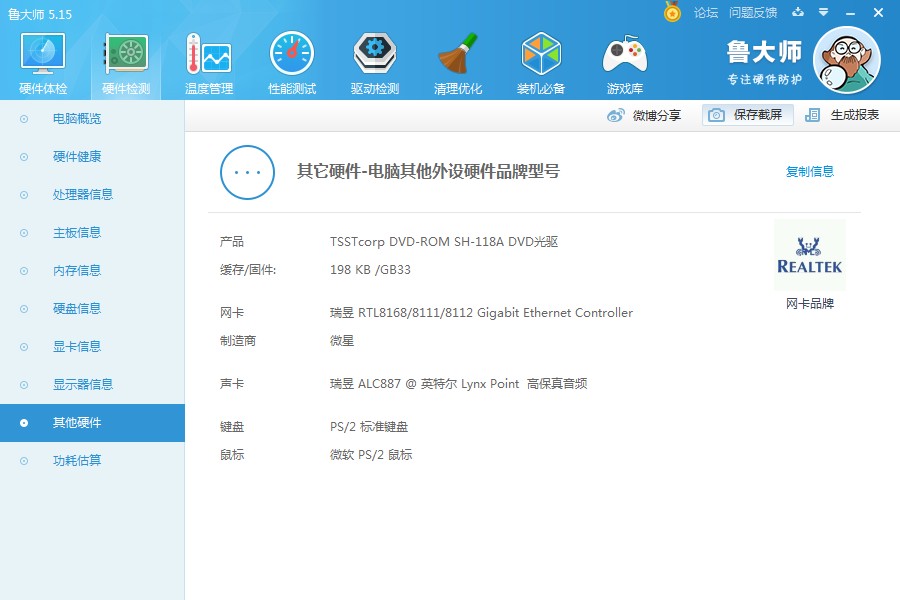Click 保存截屏 save screenshot button
The width and height of the screenshot is (900, 600).
coord(747,115)
